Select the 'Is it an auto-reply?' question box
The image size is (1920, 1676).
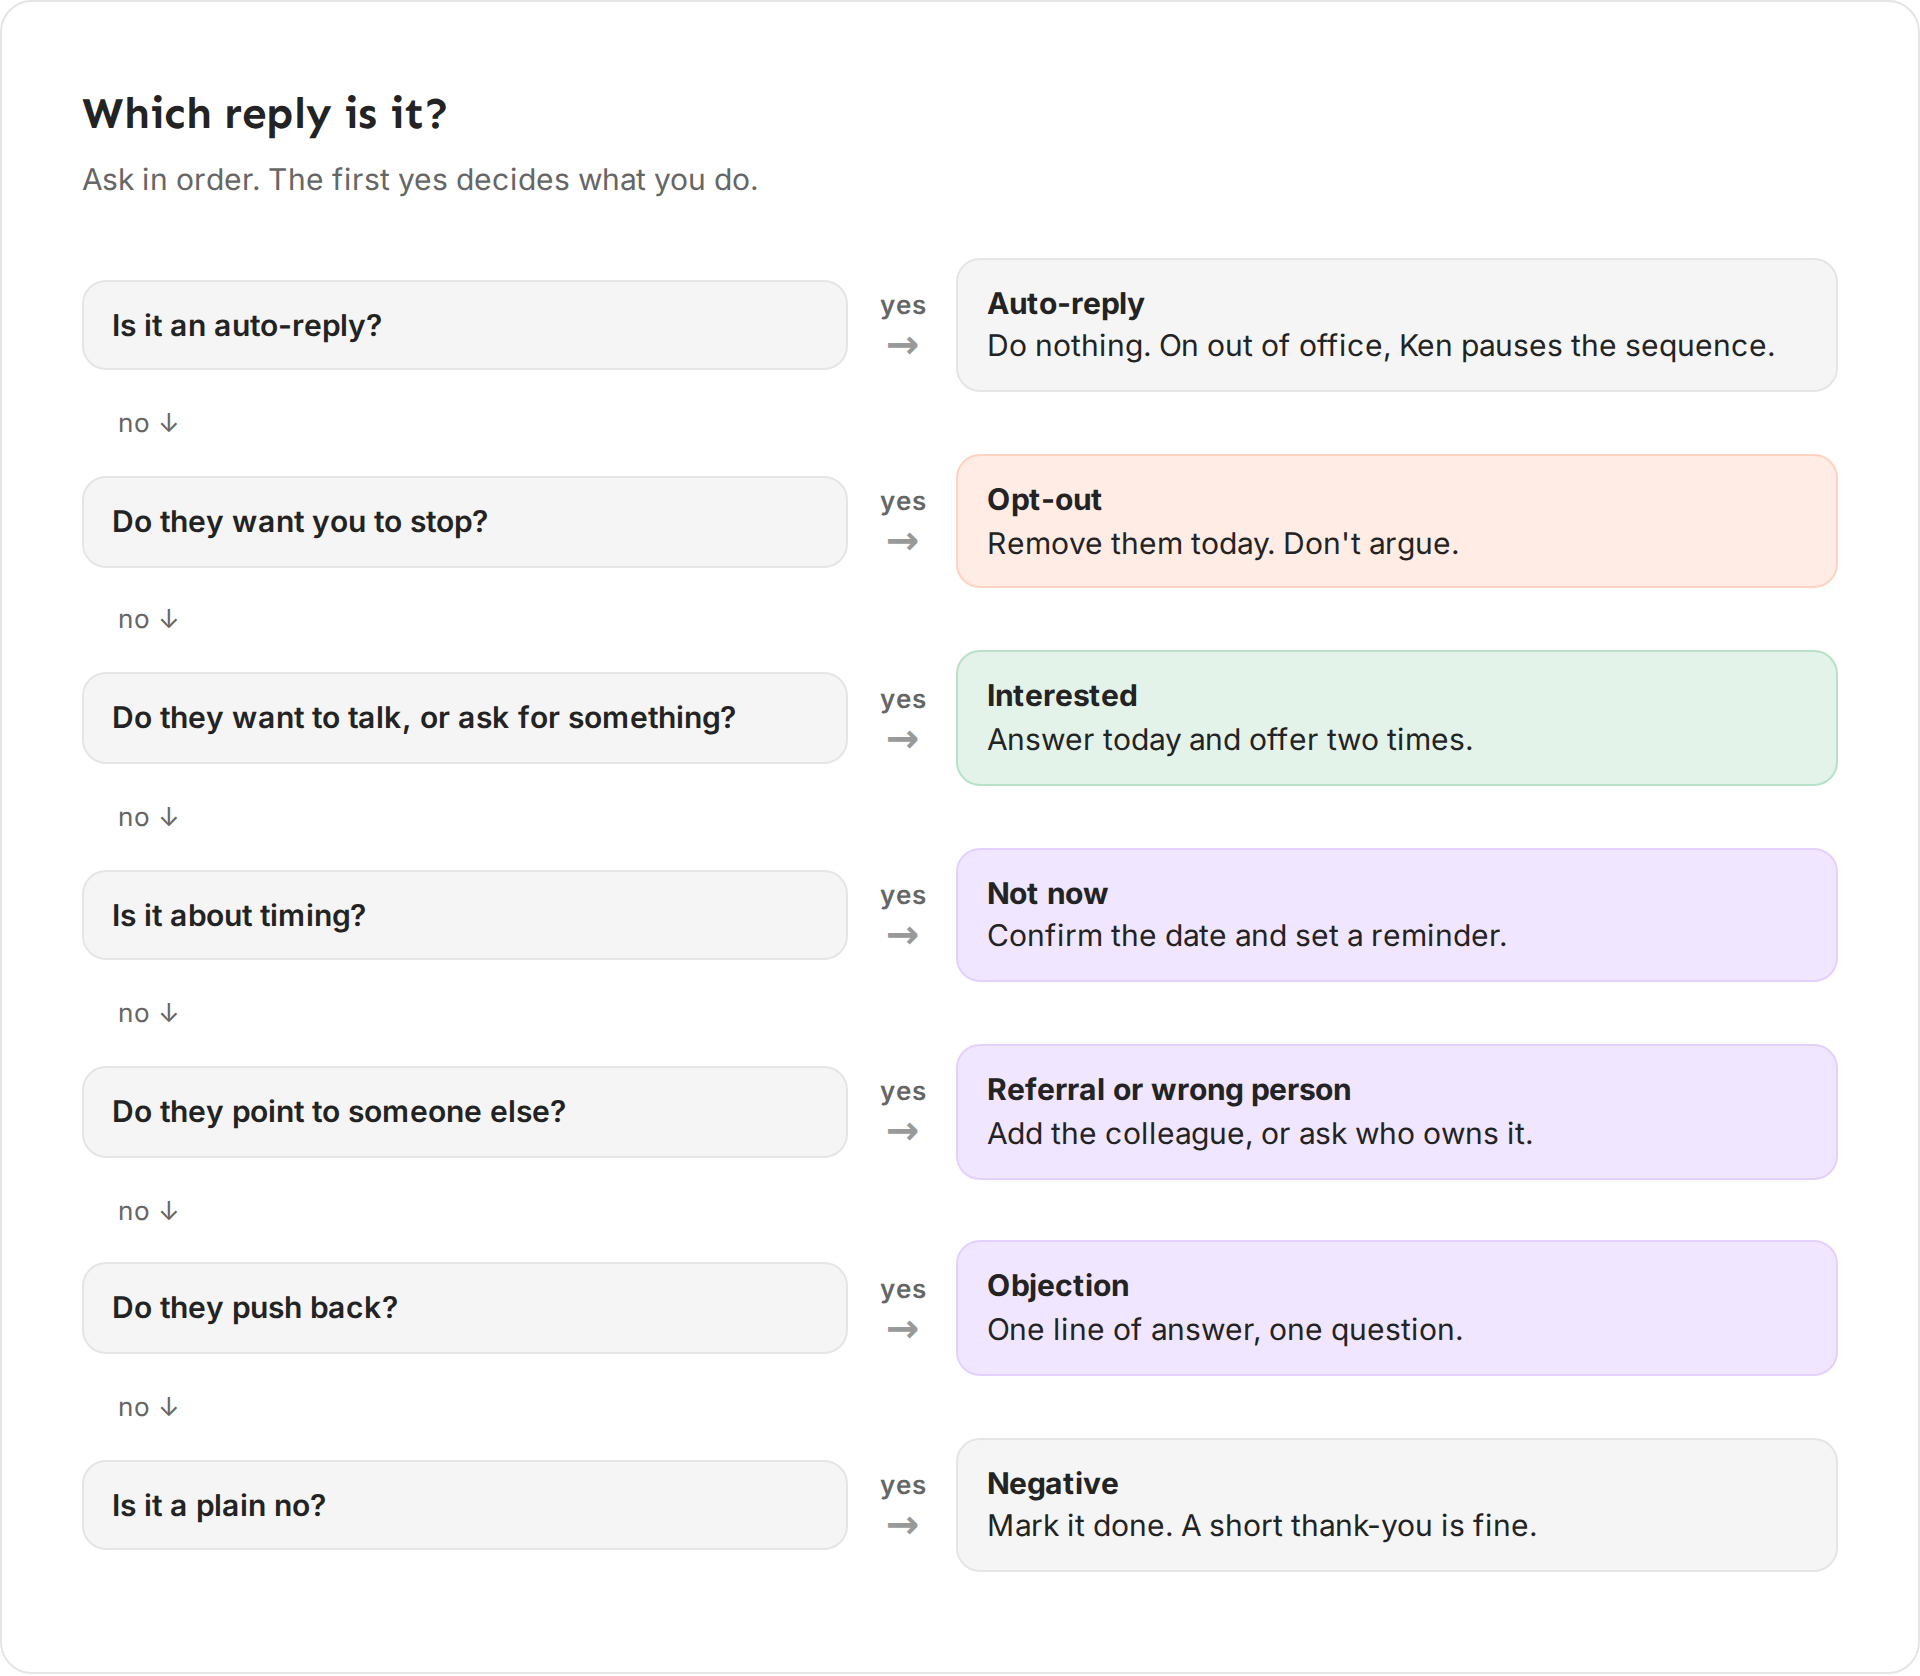[465, 325]
